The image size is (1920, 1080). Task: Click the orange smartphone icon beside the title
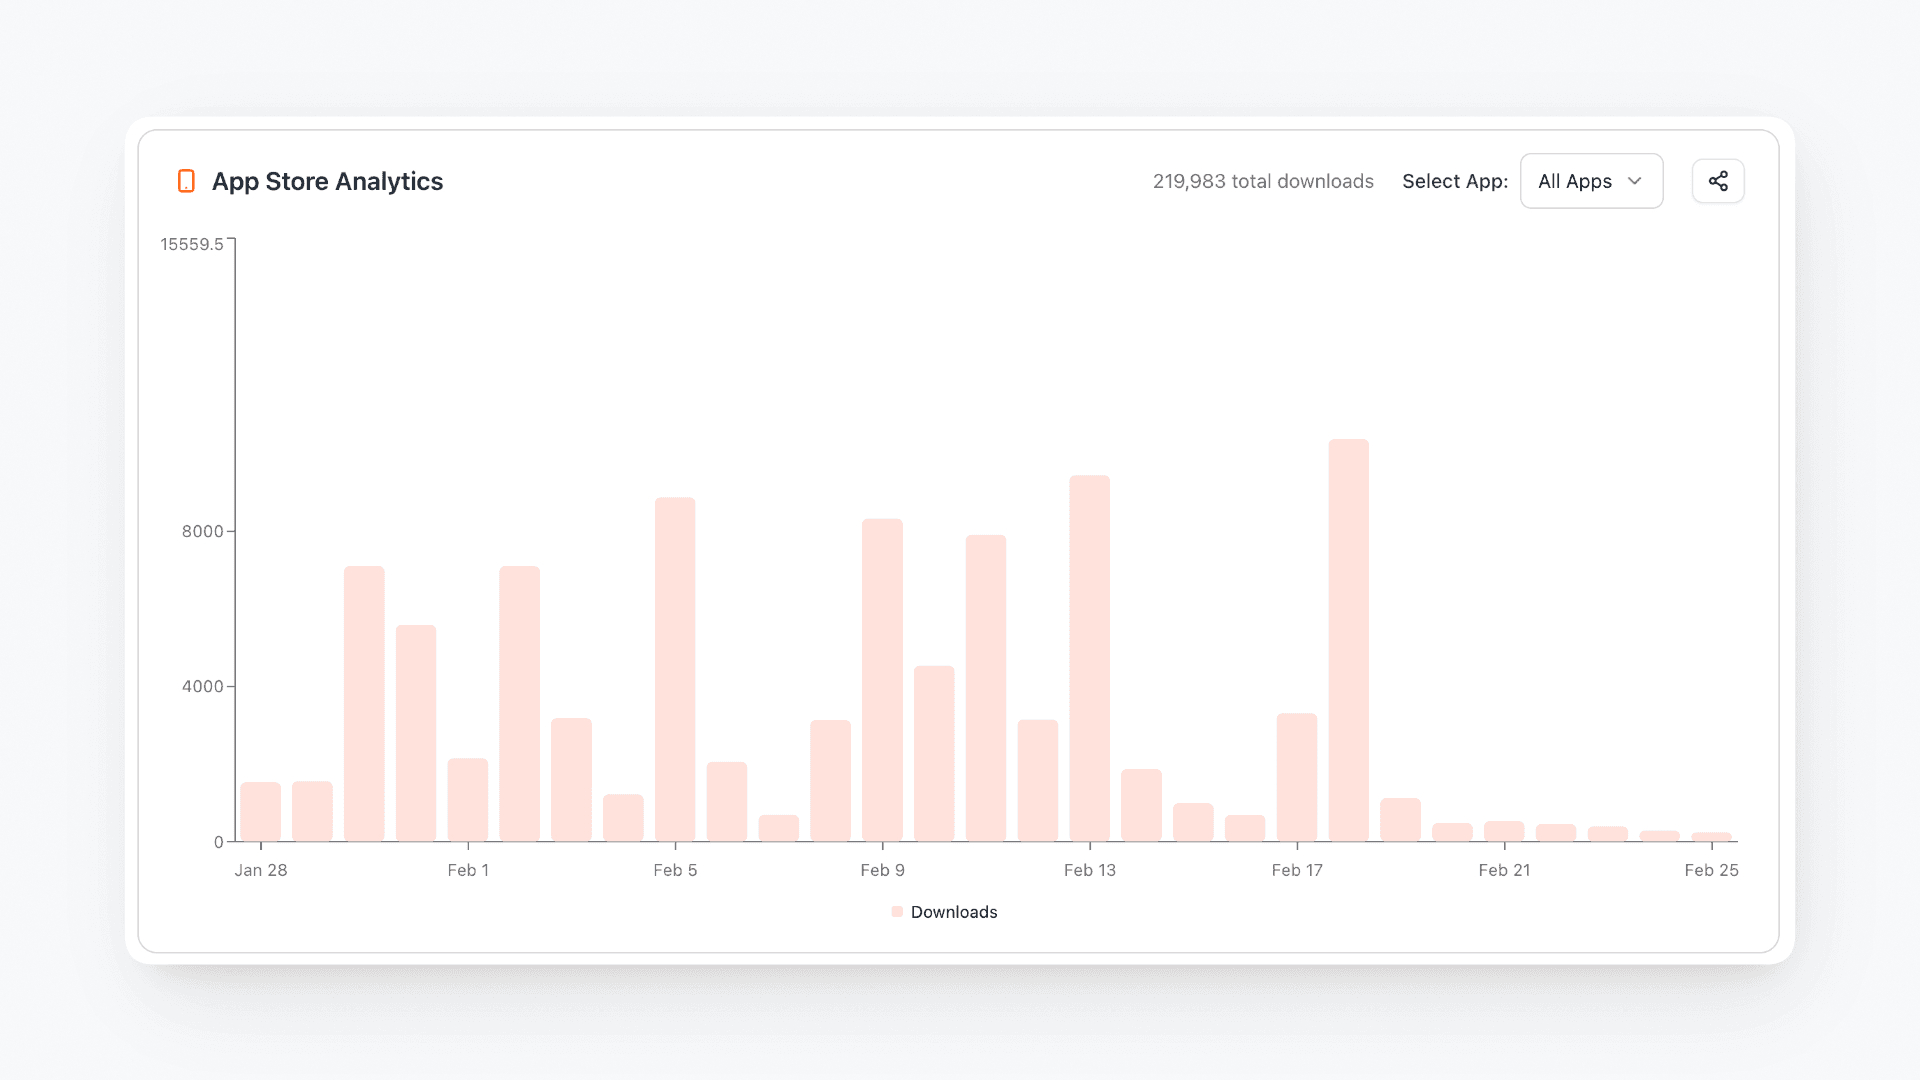pos(186,181)
